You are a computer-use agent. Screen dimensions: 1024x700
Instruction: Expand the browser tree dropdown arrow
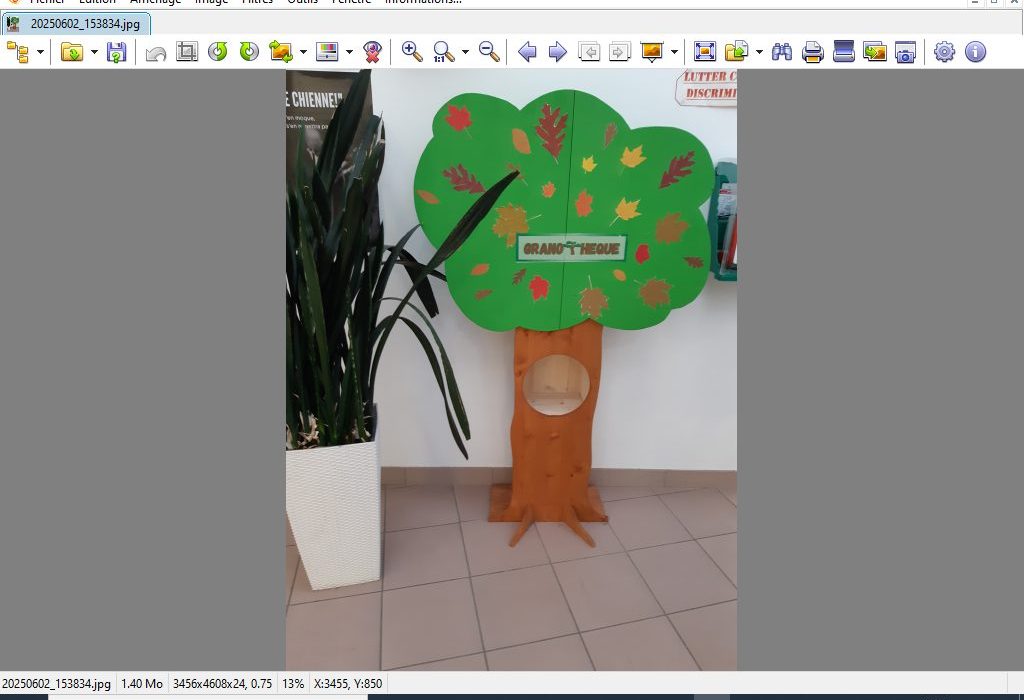point(40,52)
